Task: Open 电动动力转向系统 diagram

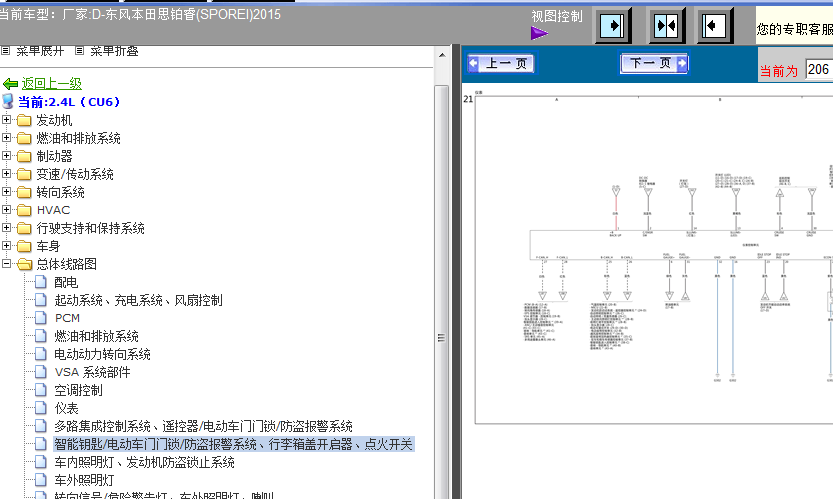Action: click(x=102, y=354)
